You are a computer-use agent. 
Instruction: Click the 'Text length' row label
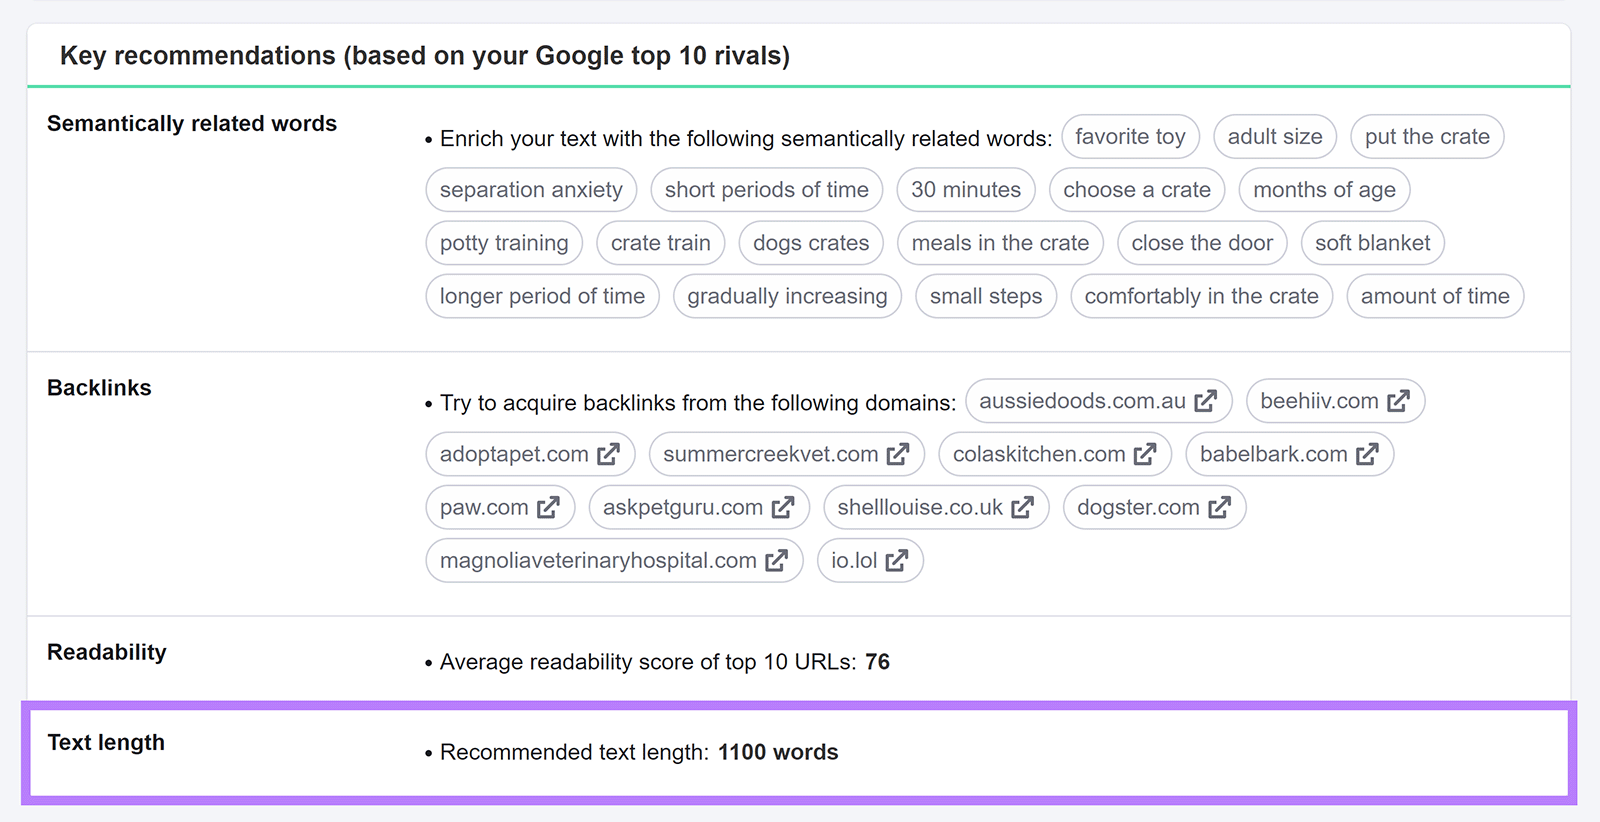(106, 742)
